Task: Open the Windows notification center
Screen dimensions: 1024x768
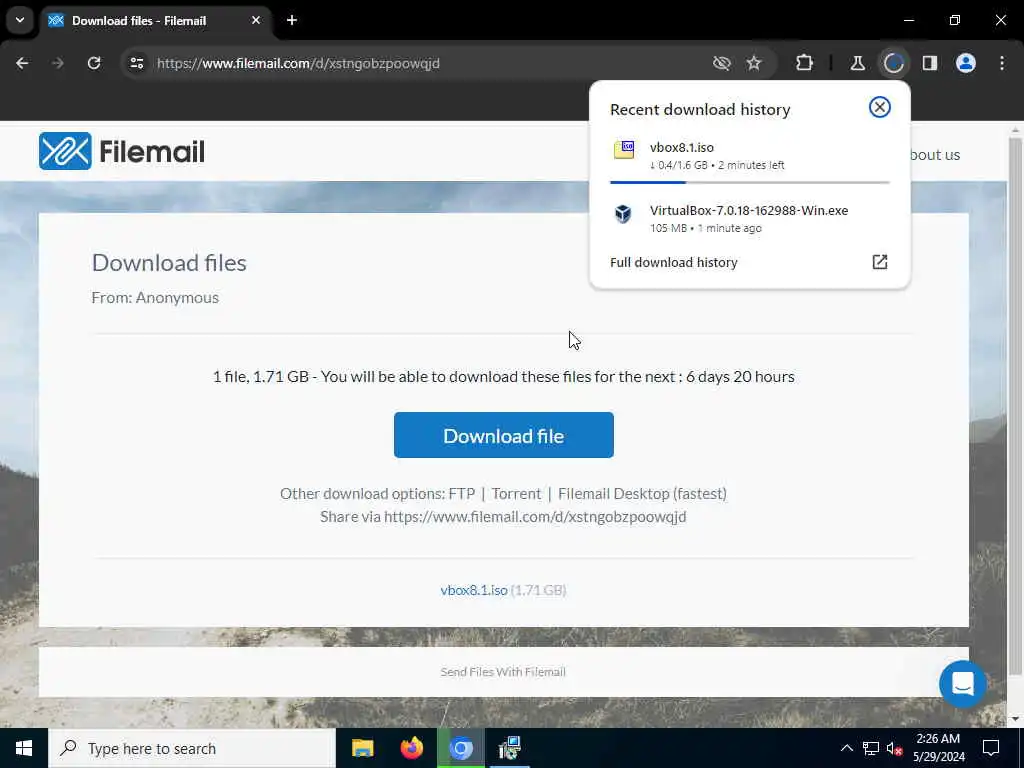Action: point(991,748)
